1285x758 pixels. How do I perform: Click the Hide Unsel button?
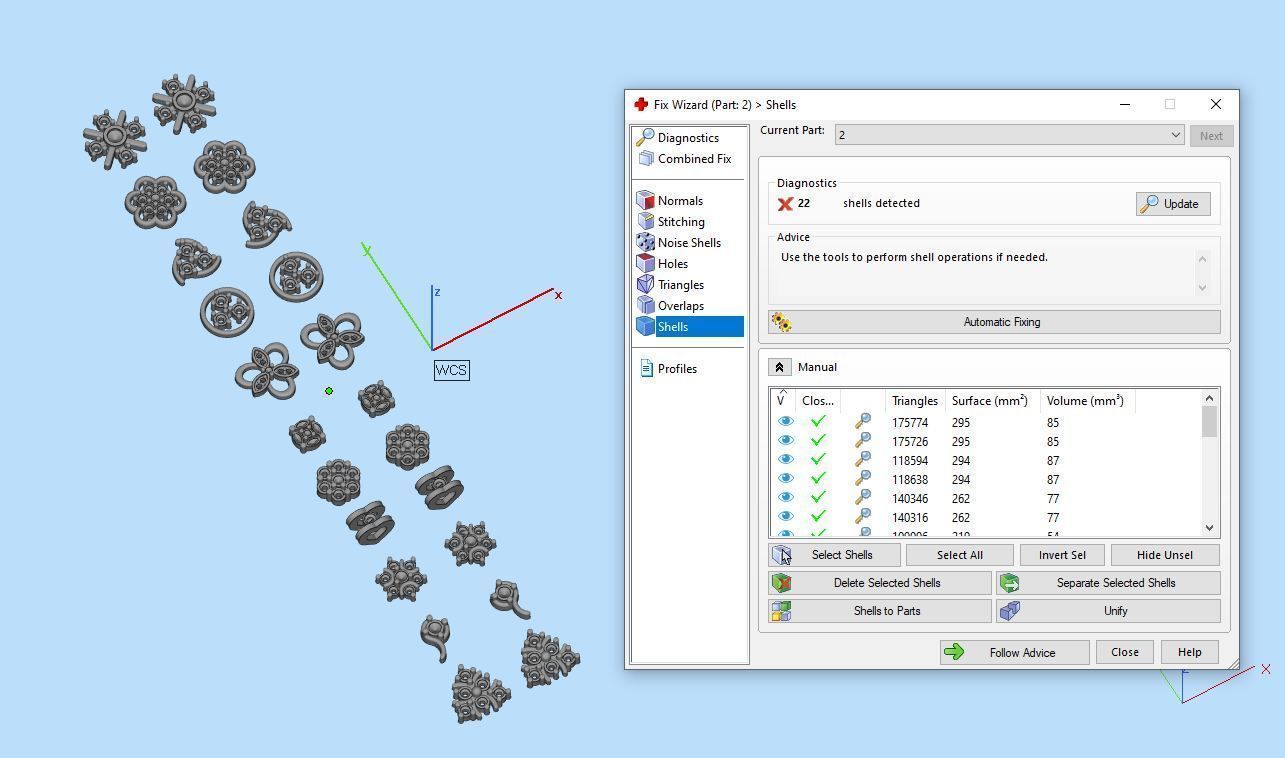(1165, 555)
